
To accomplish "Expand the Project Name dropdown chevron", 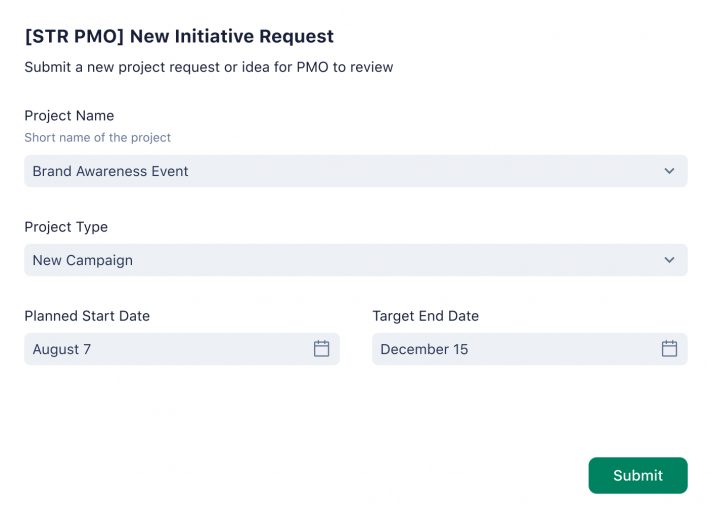I will (x=669, y=171).
